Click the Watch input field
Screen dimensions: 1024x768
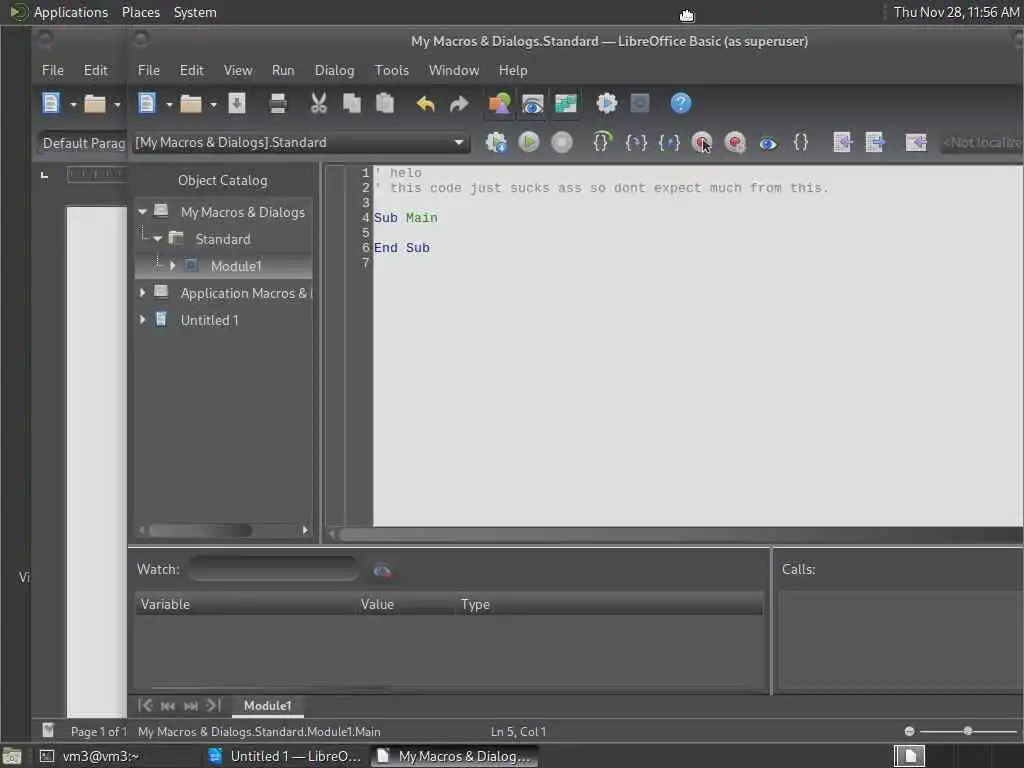pos(274,569)
